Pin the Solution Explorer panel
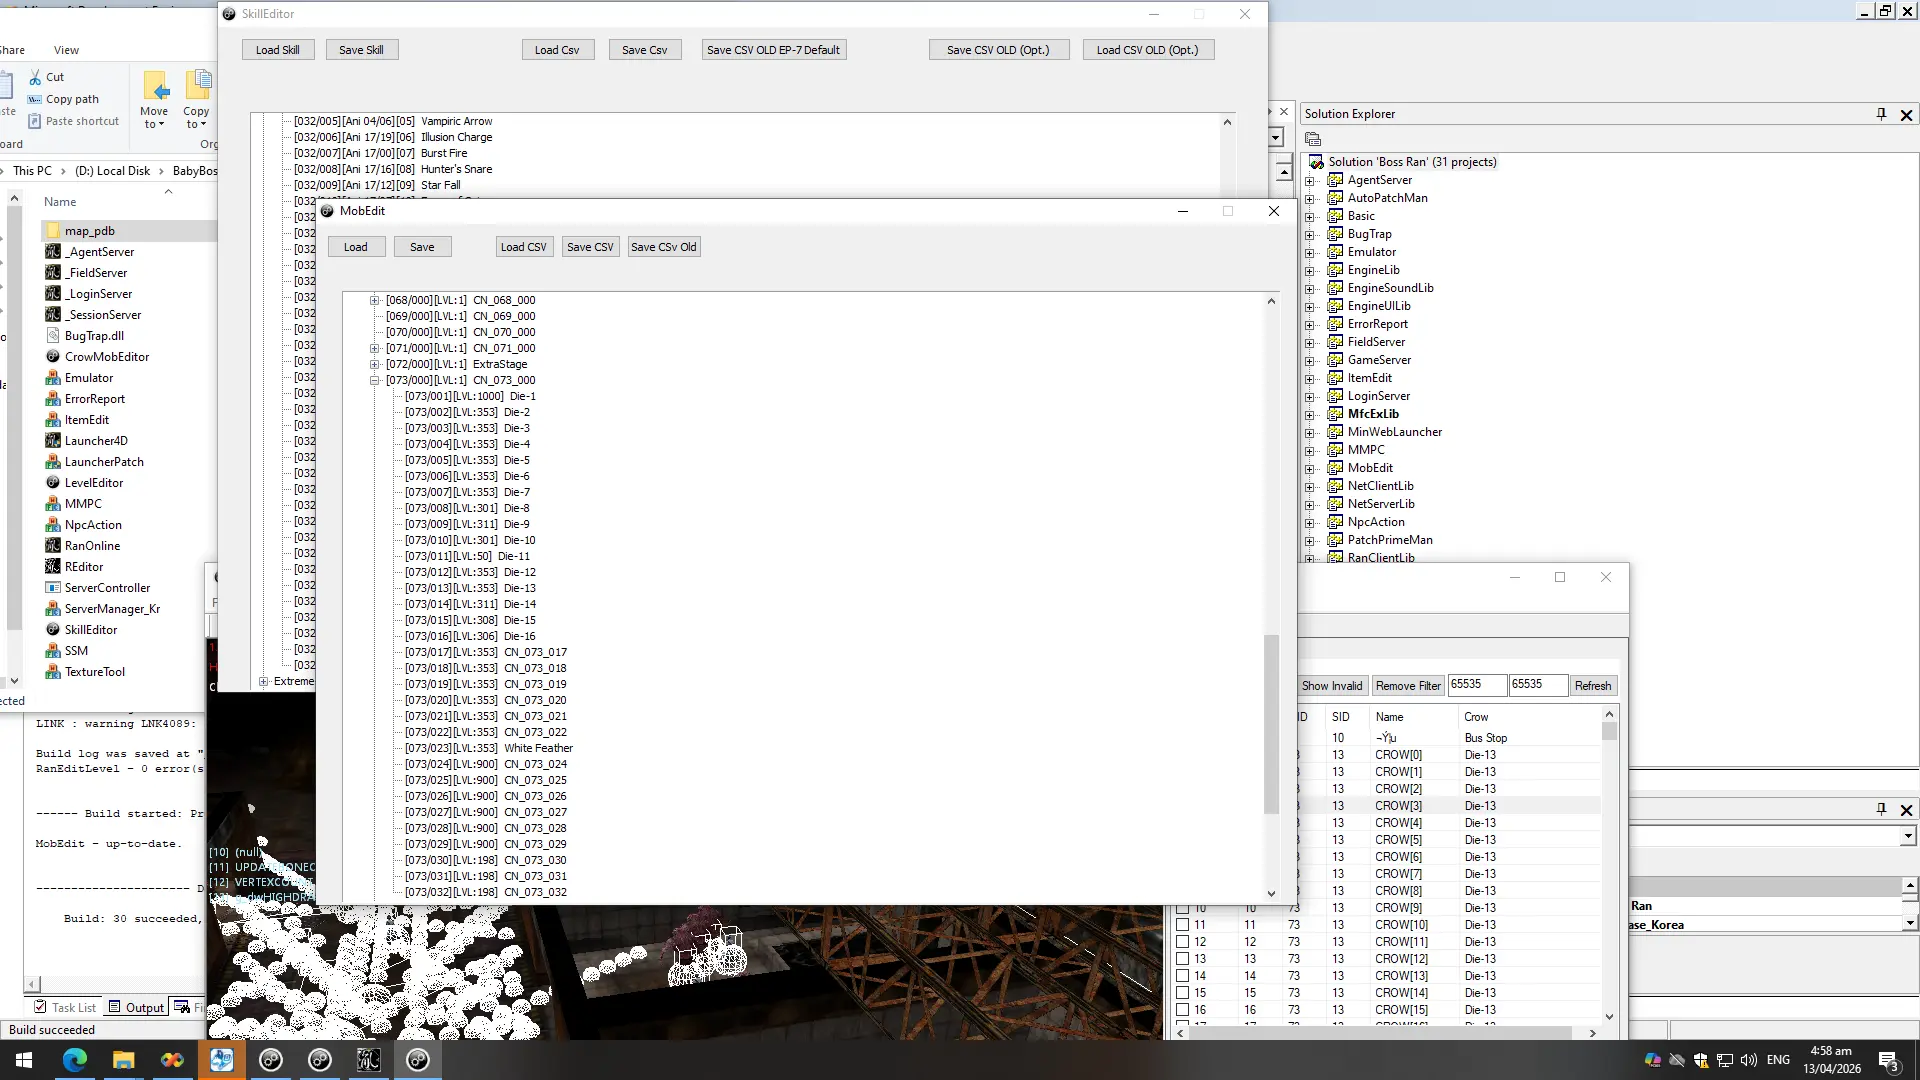The height and width of the screenshot is (1080, 1920). coord(1881,114)
